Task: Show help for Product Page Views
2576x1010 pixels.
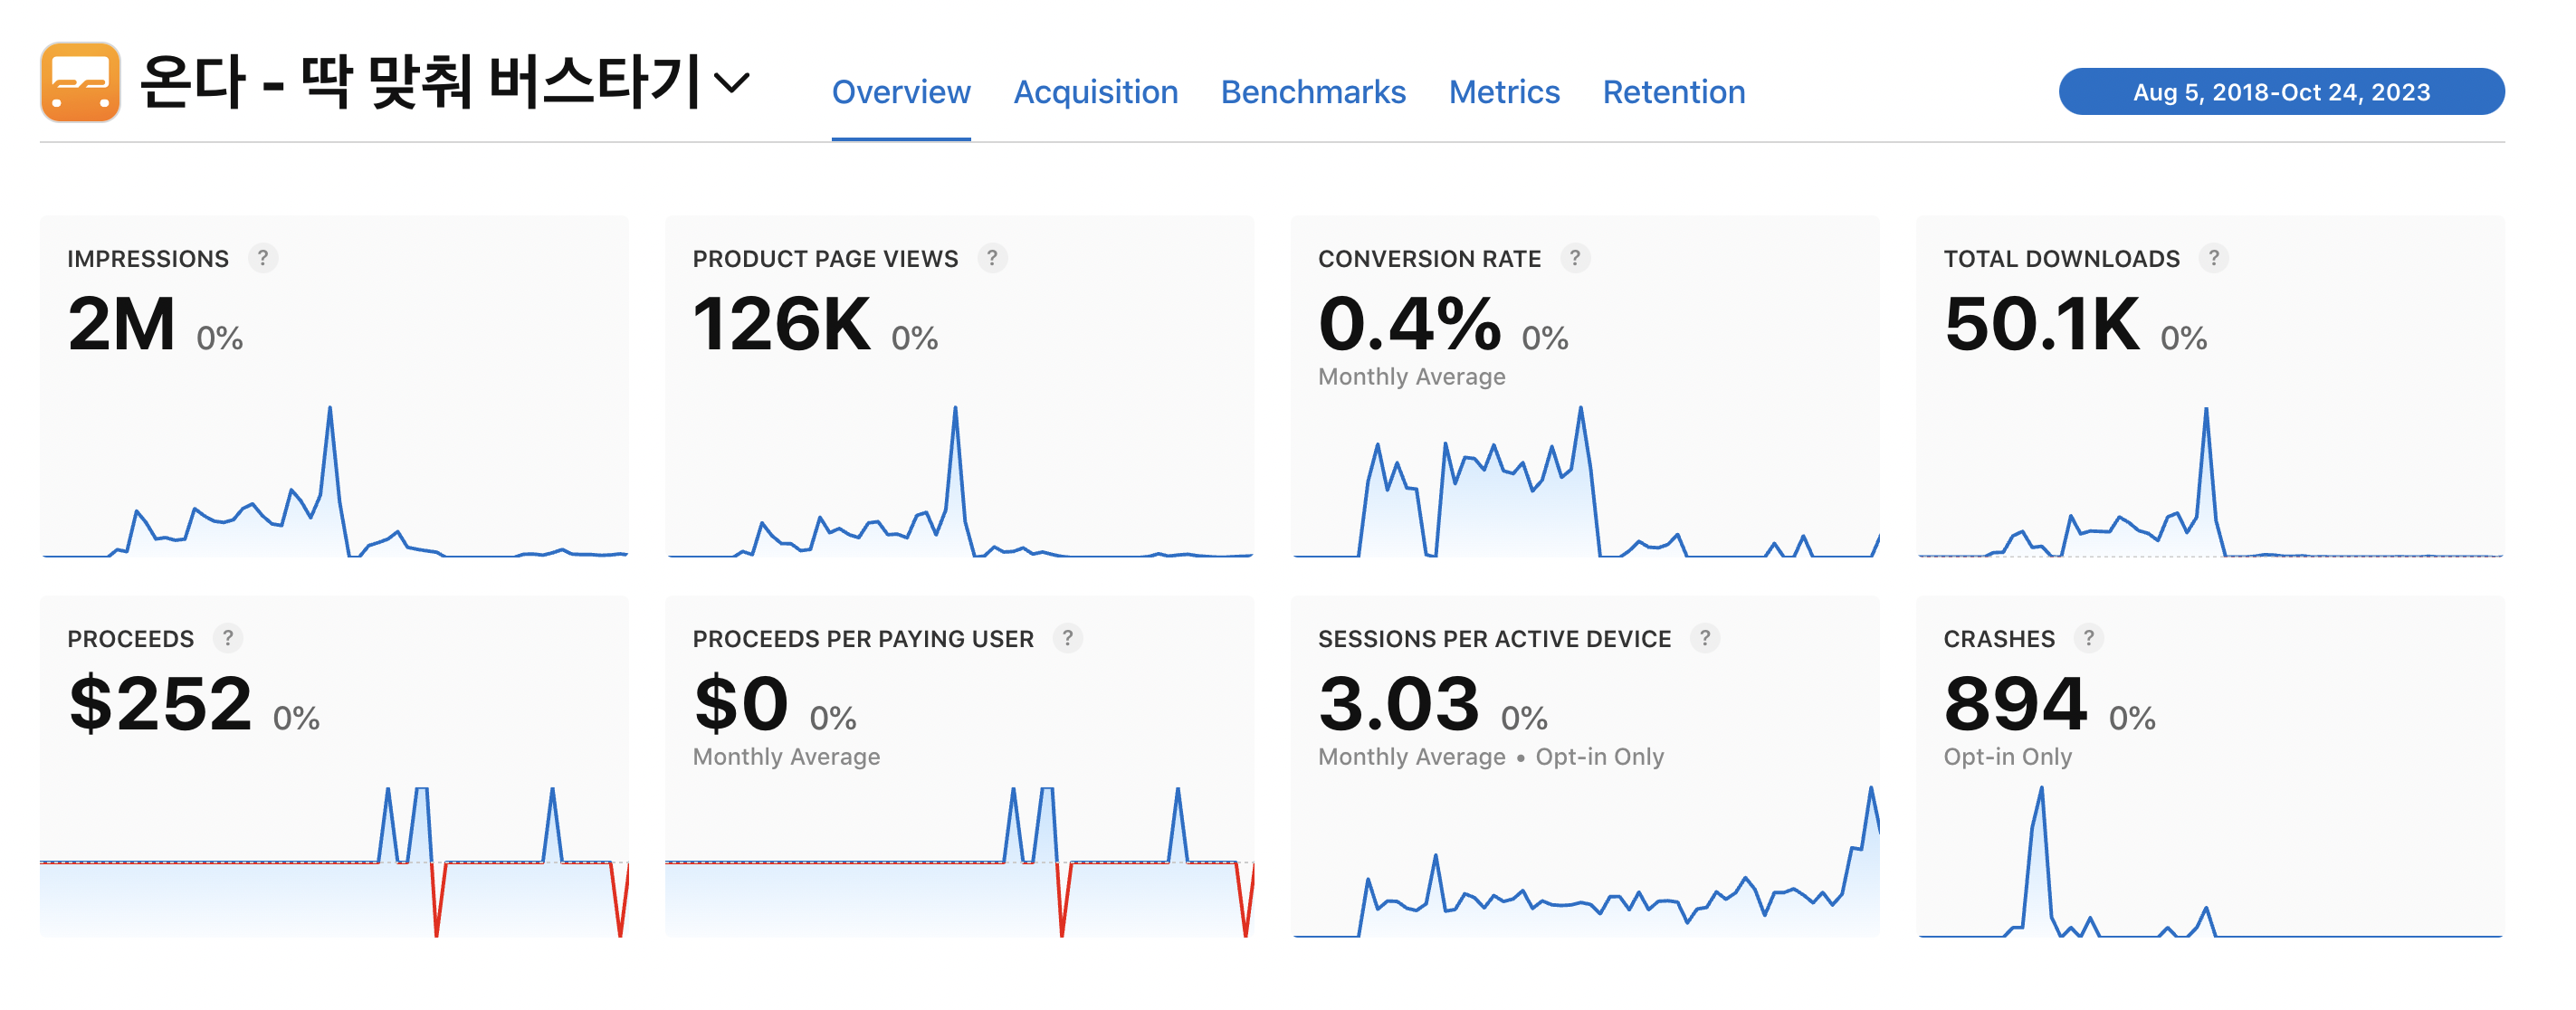Action: [x=992, y=258]
